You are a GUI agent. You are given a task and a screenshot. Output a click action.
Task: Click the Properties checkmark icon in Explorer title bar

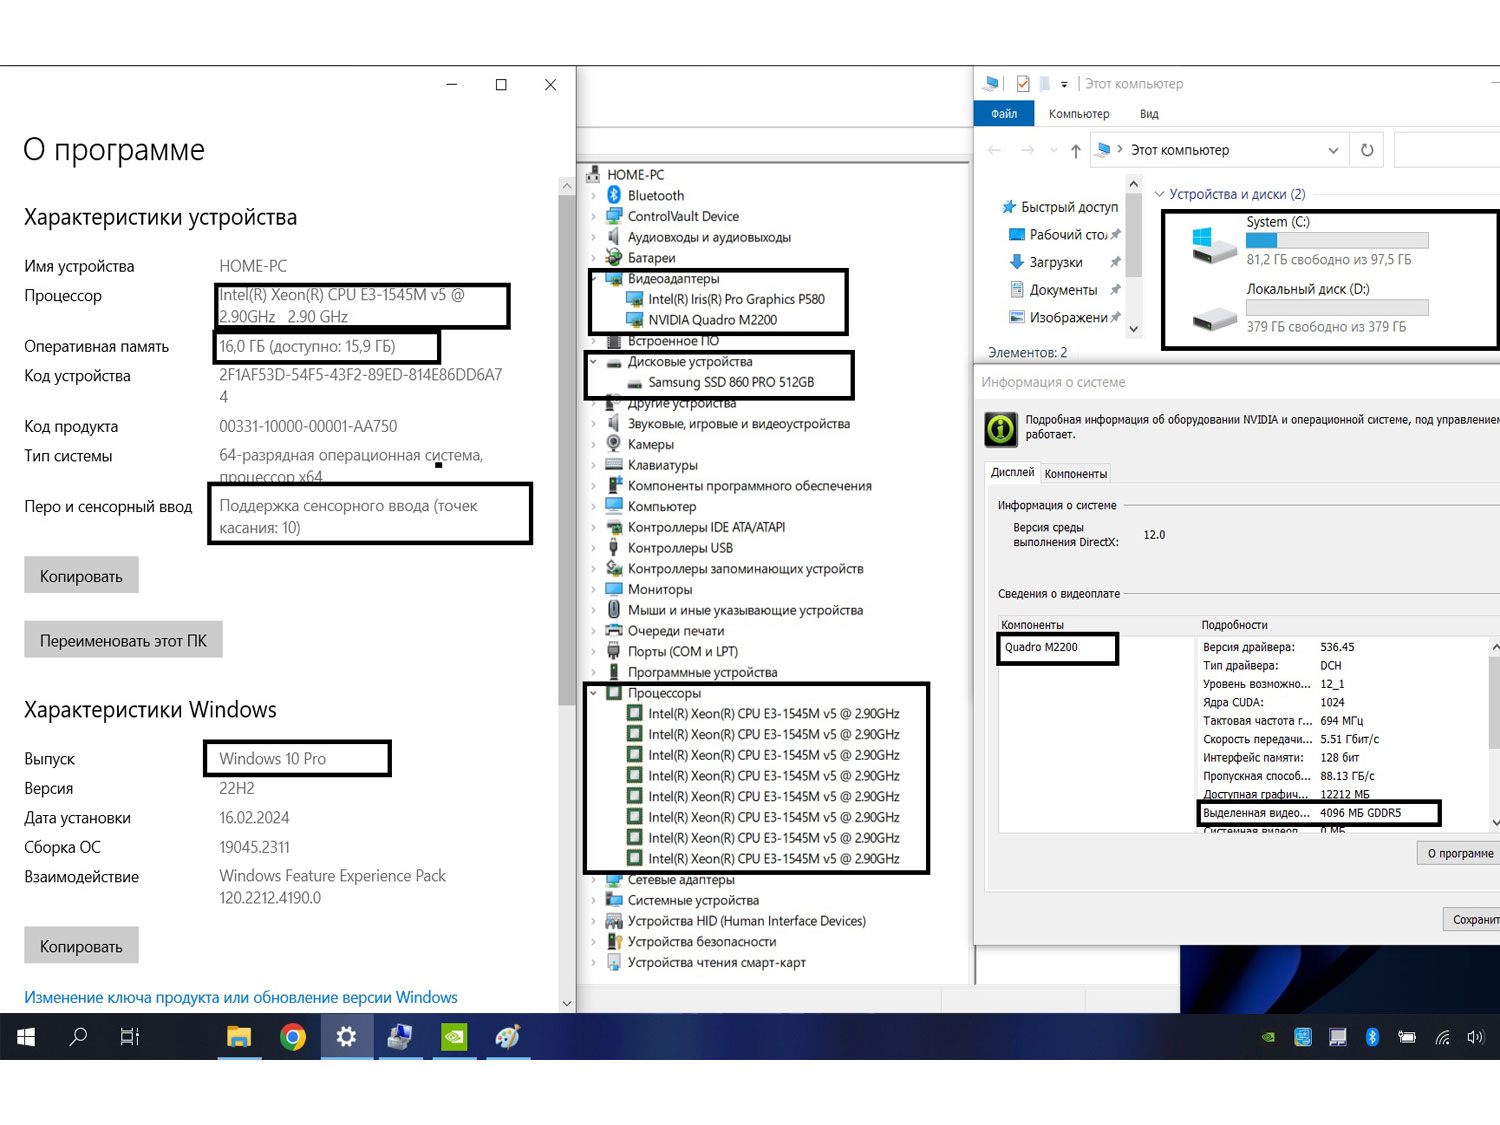click(1022, 84)
